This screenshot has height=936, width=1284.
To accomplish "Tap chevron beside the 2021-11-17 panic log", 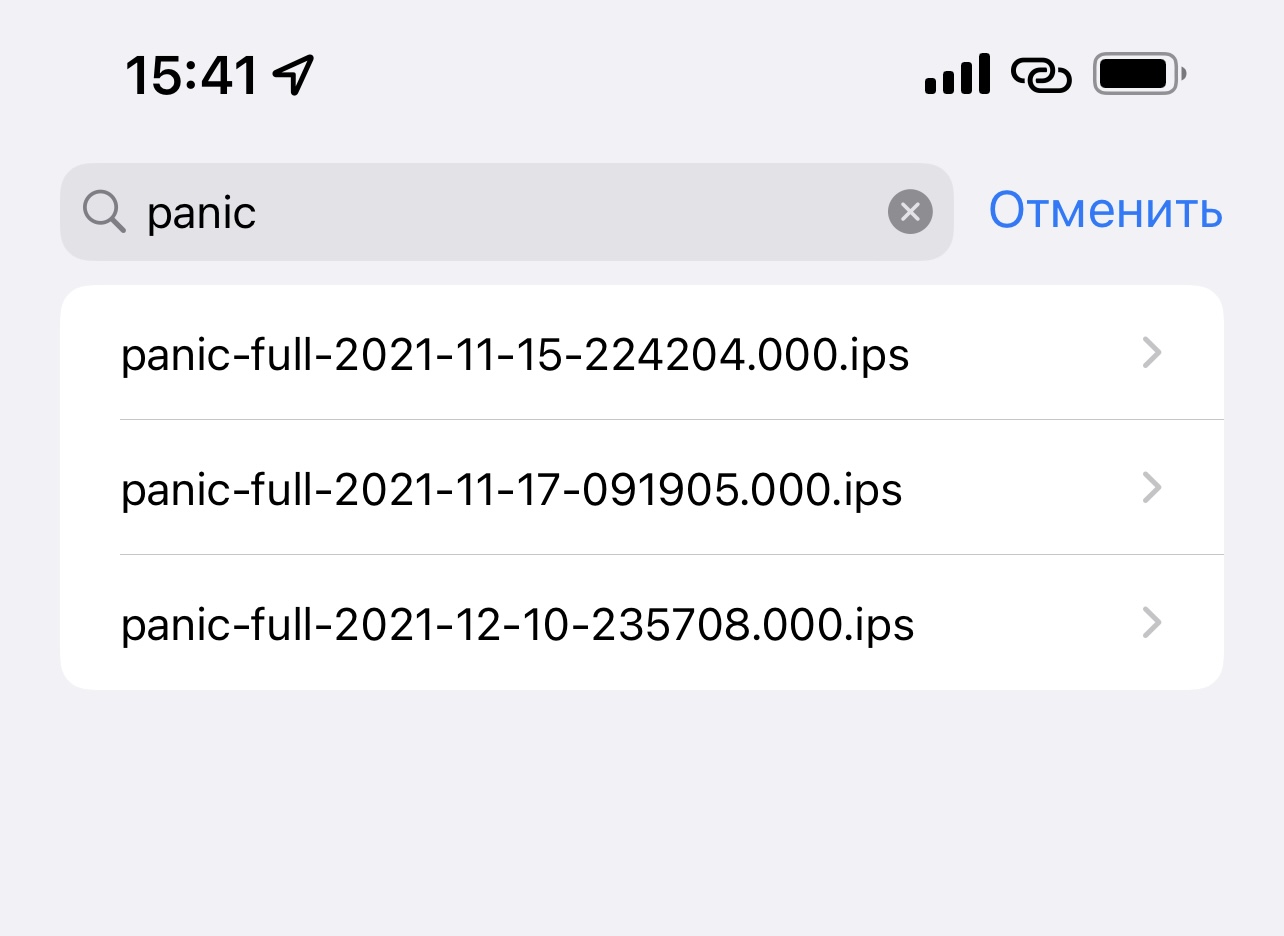I will [1152, 487].
